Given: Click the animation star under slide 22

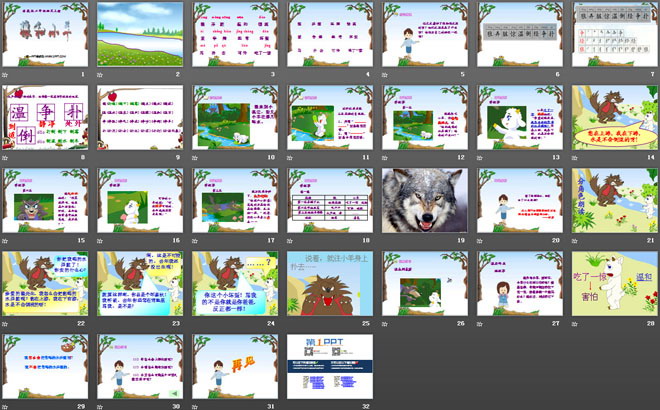Looking at the screenshot, I should tap(5, 324).
